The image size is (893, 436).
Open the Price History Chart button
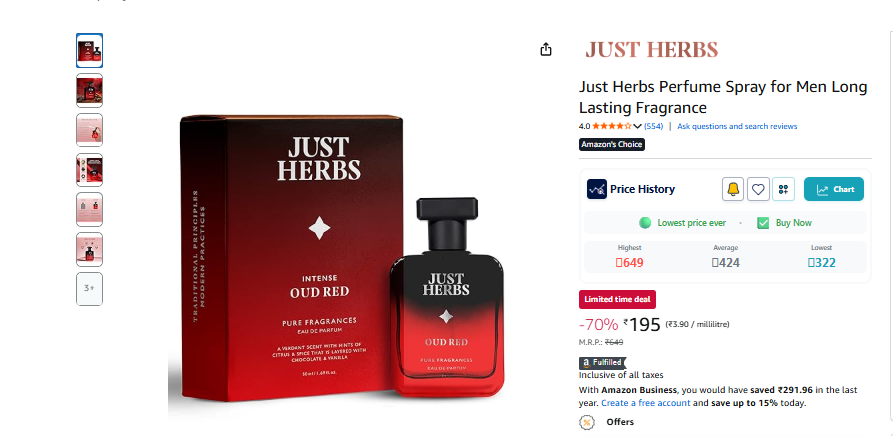(x=834, y=189)
